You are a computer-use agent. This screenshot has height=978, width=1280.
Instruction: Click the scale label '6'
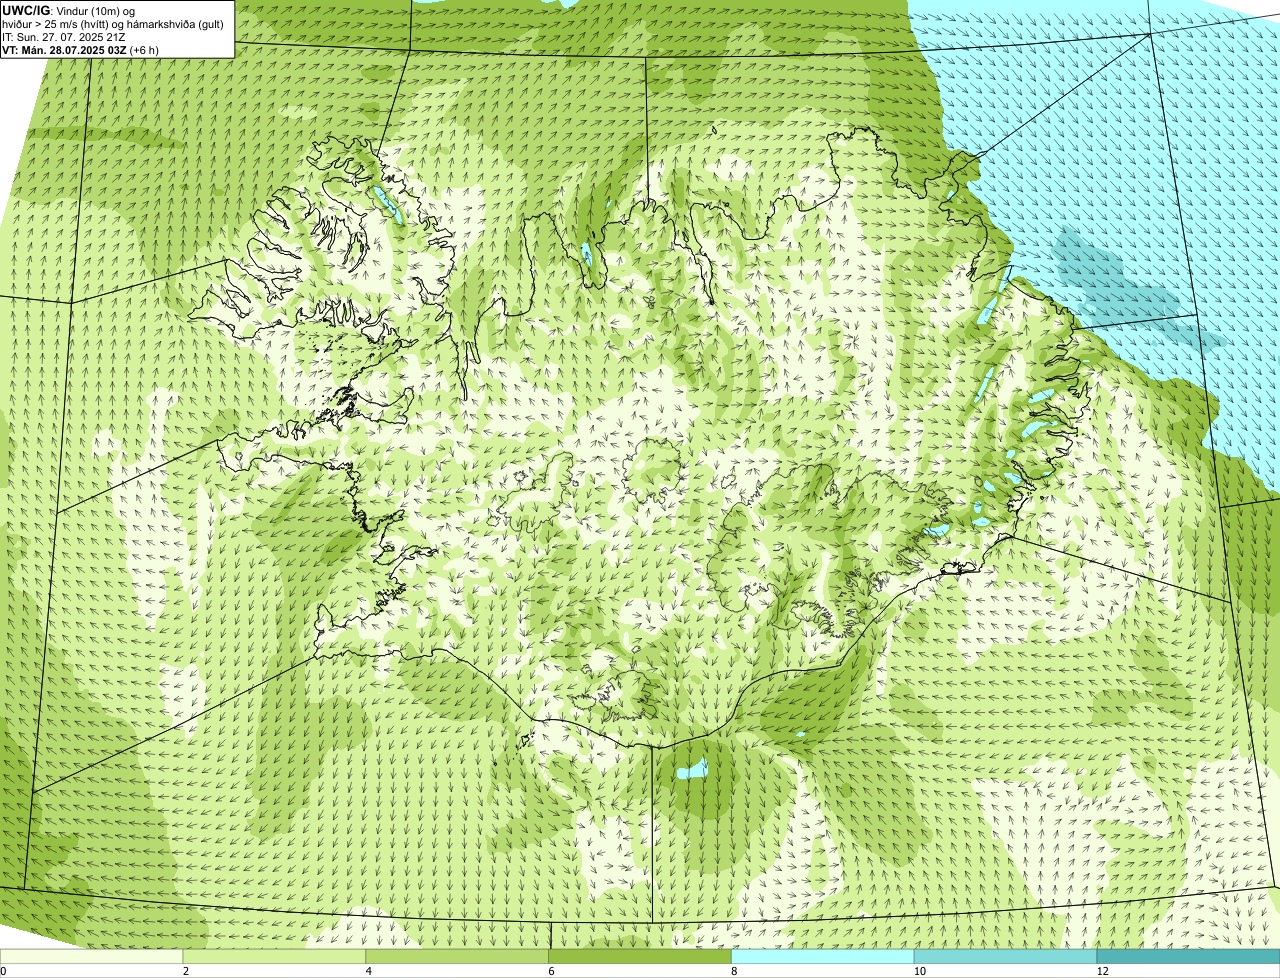pos(551,971)
